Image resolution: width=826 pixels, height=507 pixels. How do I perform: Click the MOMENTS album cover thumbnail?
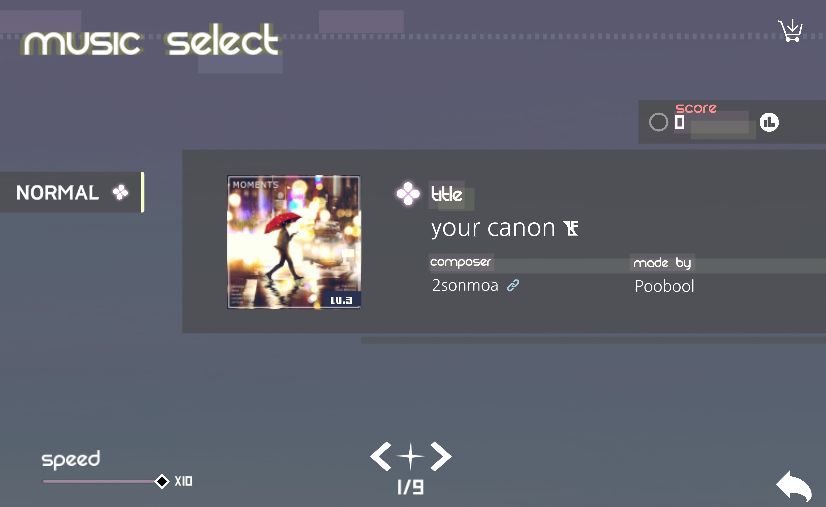(x=294, y=242)
